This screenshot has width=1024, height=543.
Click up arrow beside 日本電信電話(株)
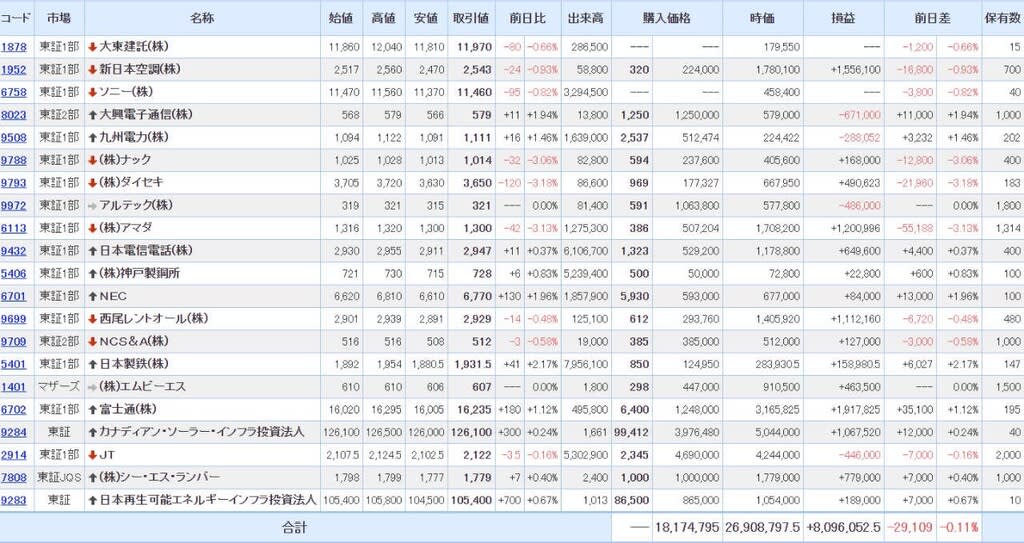[x=92, y=251]
